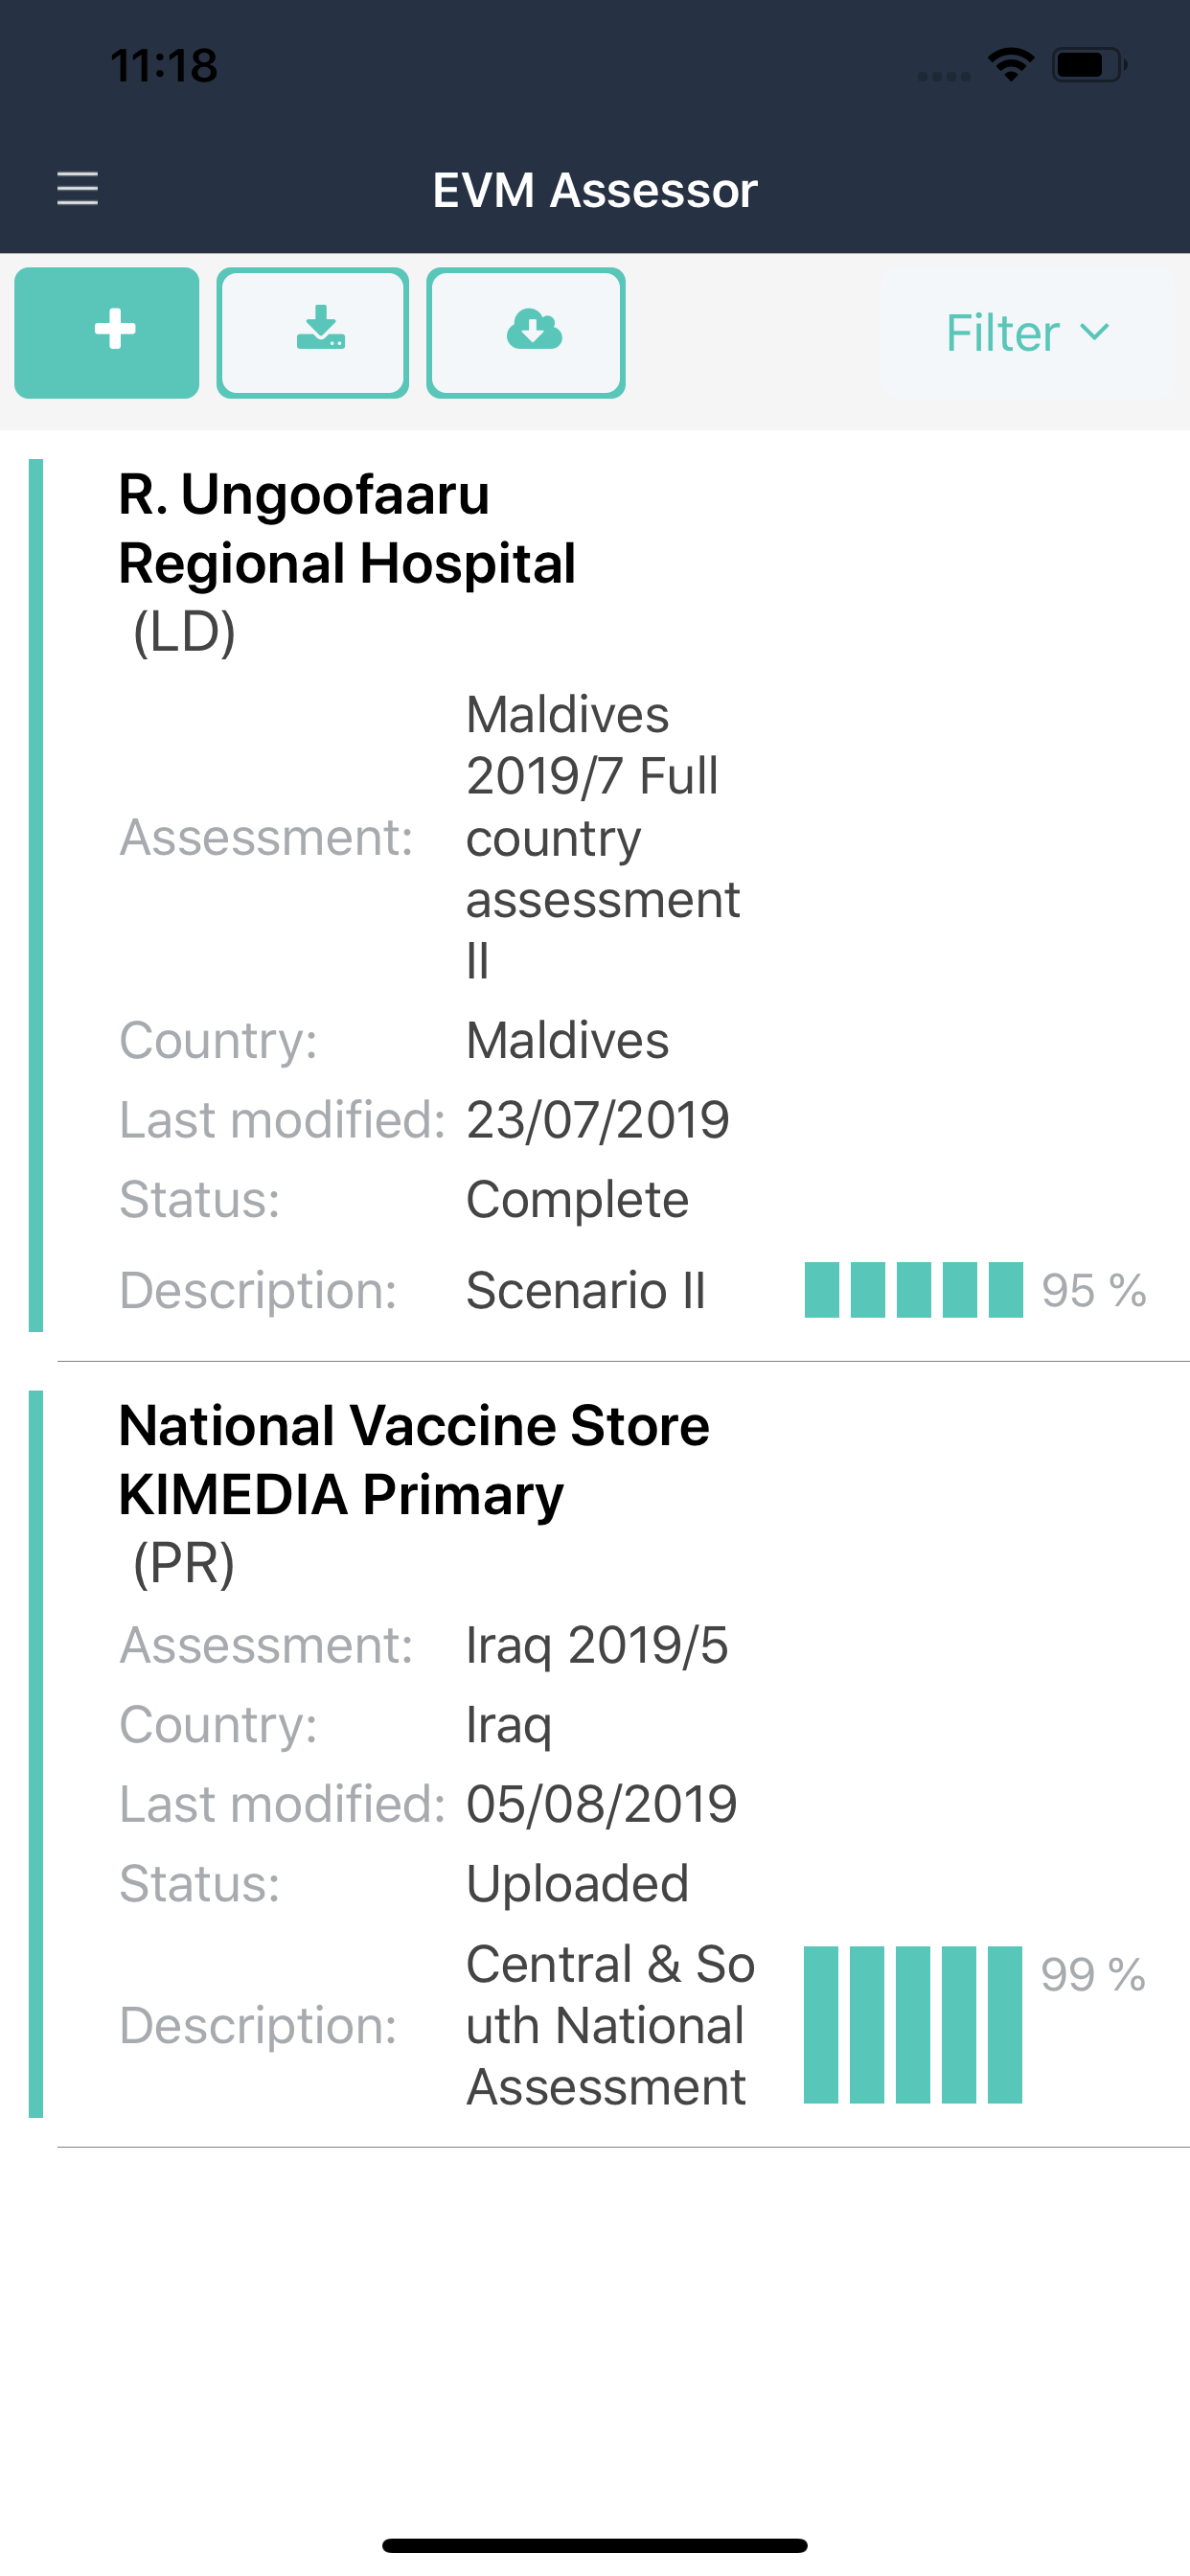Open the hamburger navigation menu
1190x2576 pixels.
[x=77, y=188]
